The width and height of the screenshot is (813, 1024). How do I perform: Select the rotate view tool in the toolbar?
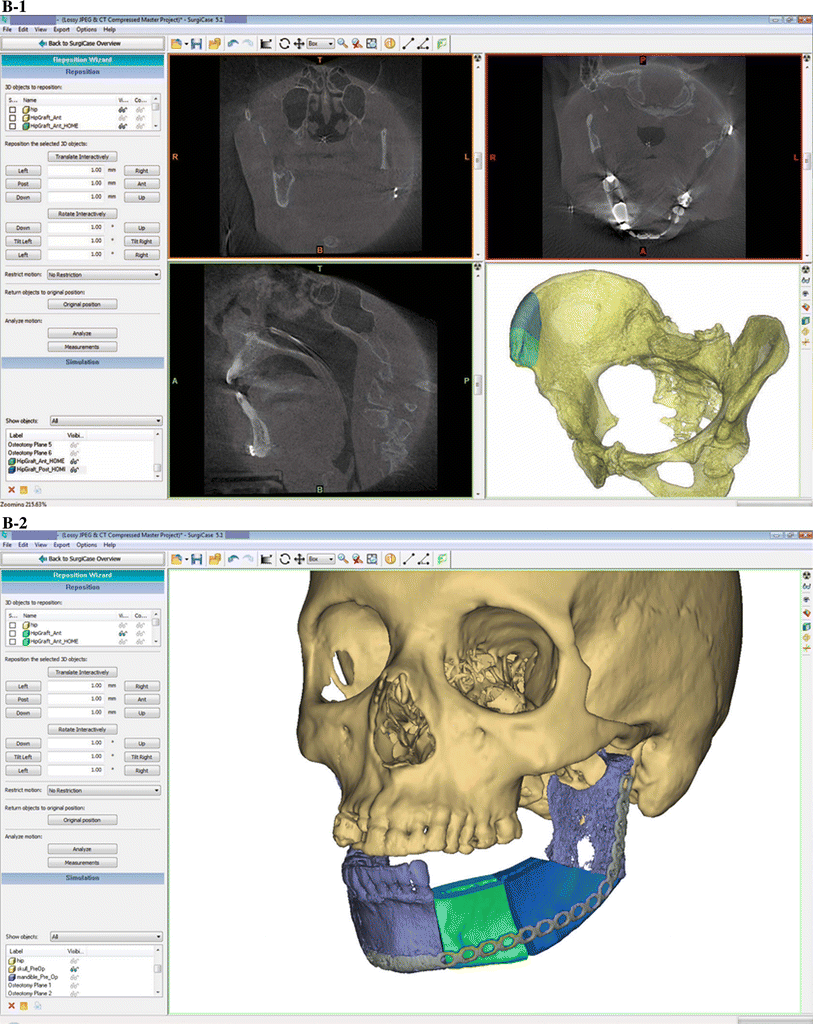click(285, 43)
